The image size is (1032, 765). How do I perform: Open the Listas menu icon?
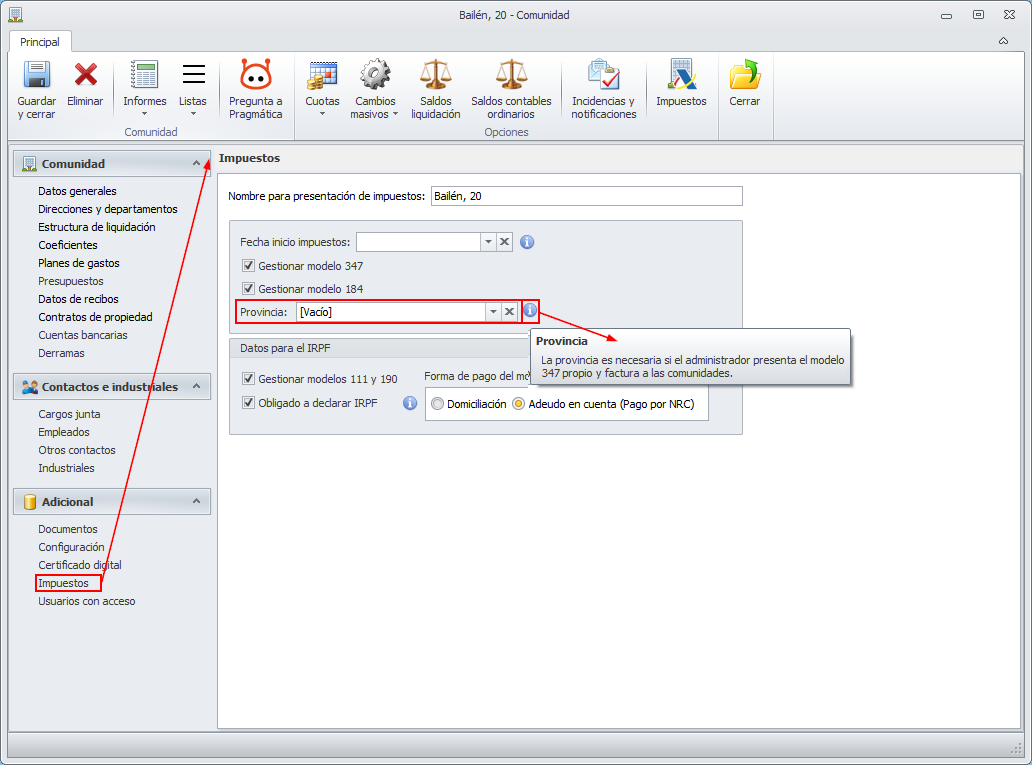click(x=194, y=74)
